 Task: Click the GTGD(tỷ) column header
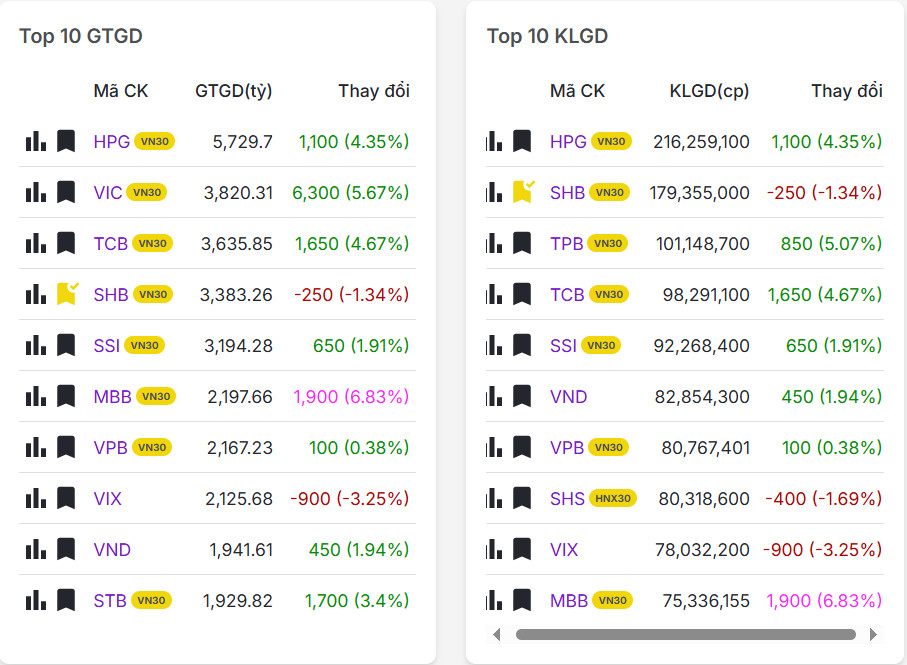click(x=234, y=91)
